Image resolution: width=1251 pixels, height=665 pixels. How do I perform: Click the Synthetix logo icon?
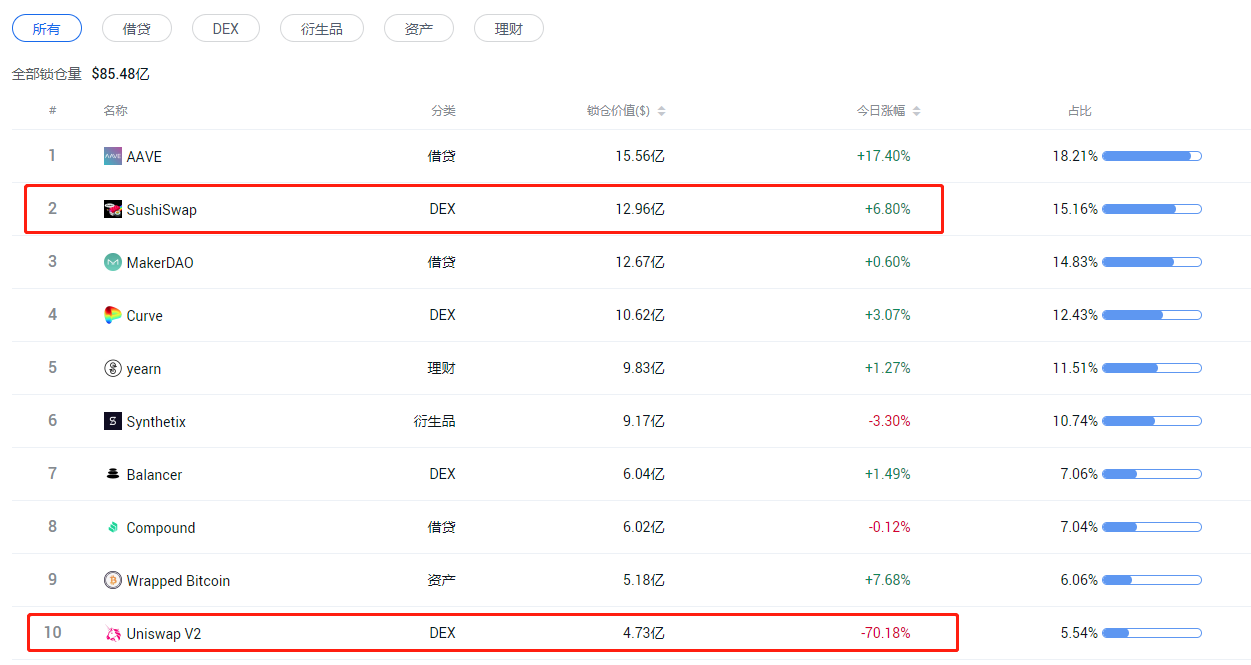(113, 421)
